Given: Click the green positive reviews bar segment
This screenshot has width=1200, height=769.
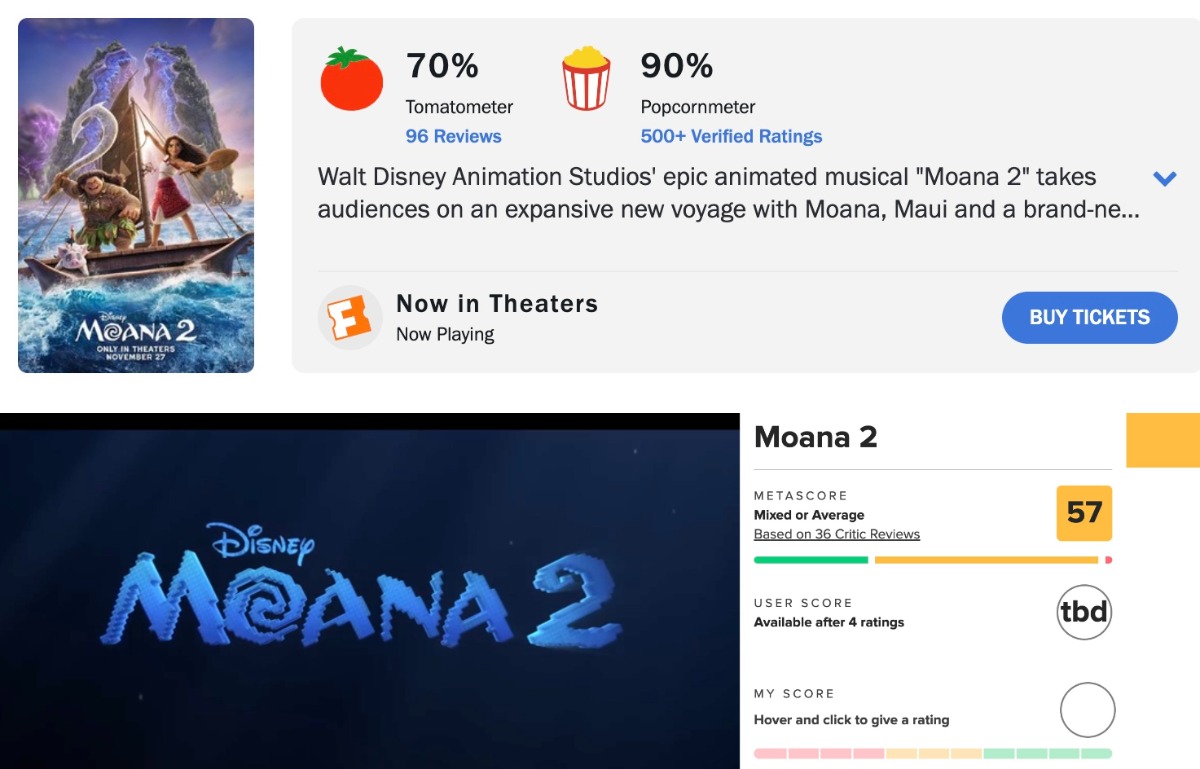Looking at the screenshot, I should click(810, 560).
